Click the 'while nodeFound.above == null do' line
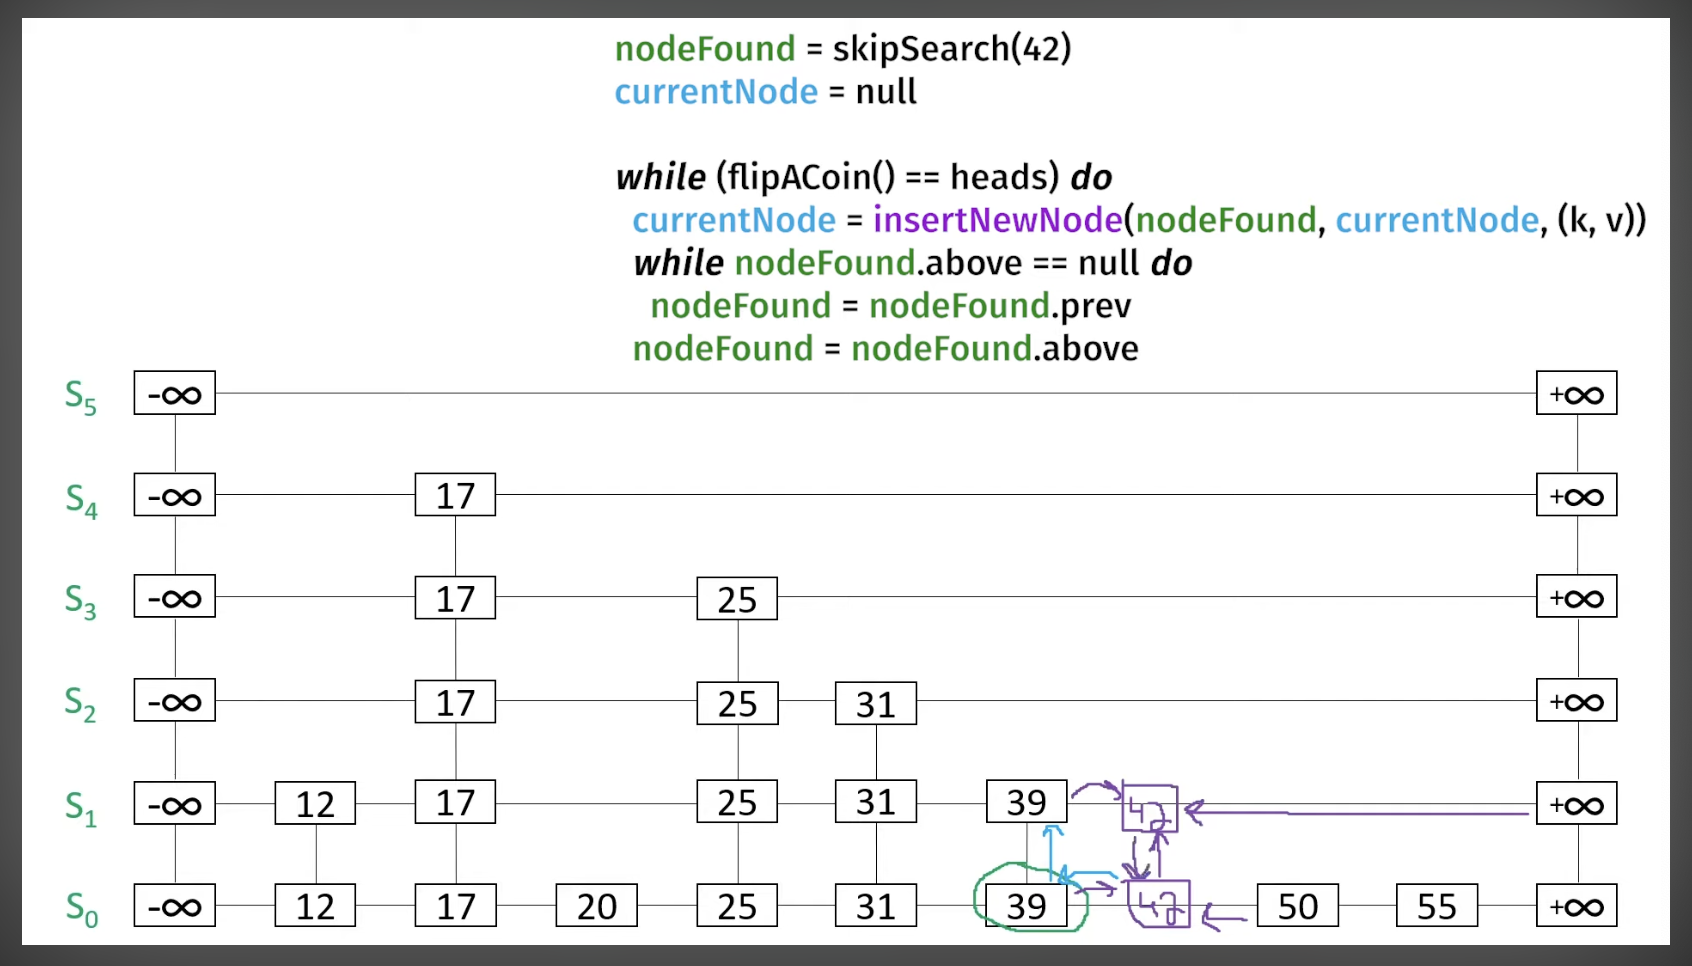The width and height of the screenshot is (1692, 966). [x=913, y=263]
